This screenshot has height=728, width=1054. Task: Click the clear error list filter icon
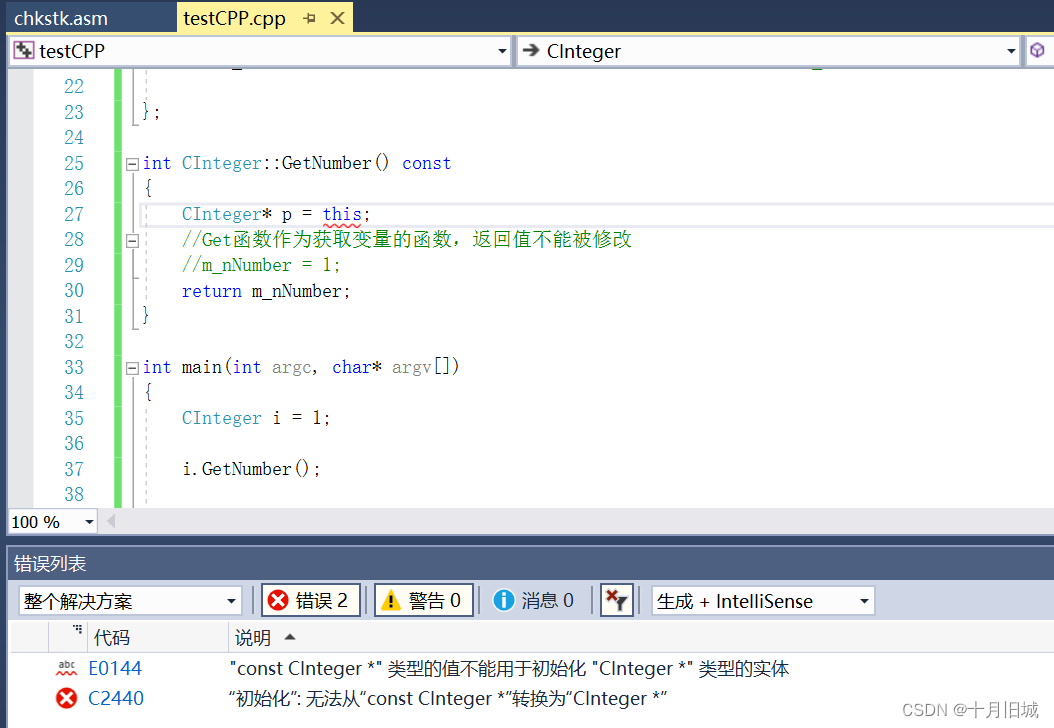(x=616, y=600)
